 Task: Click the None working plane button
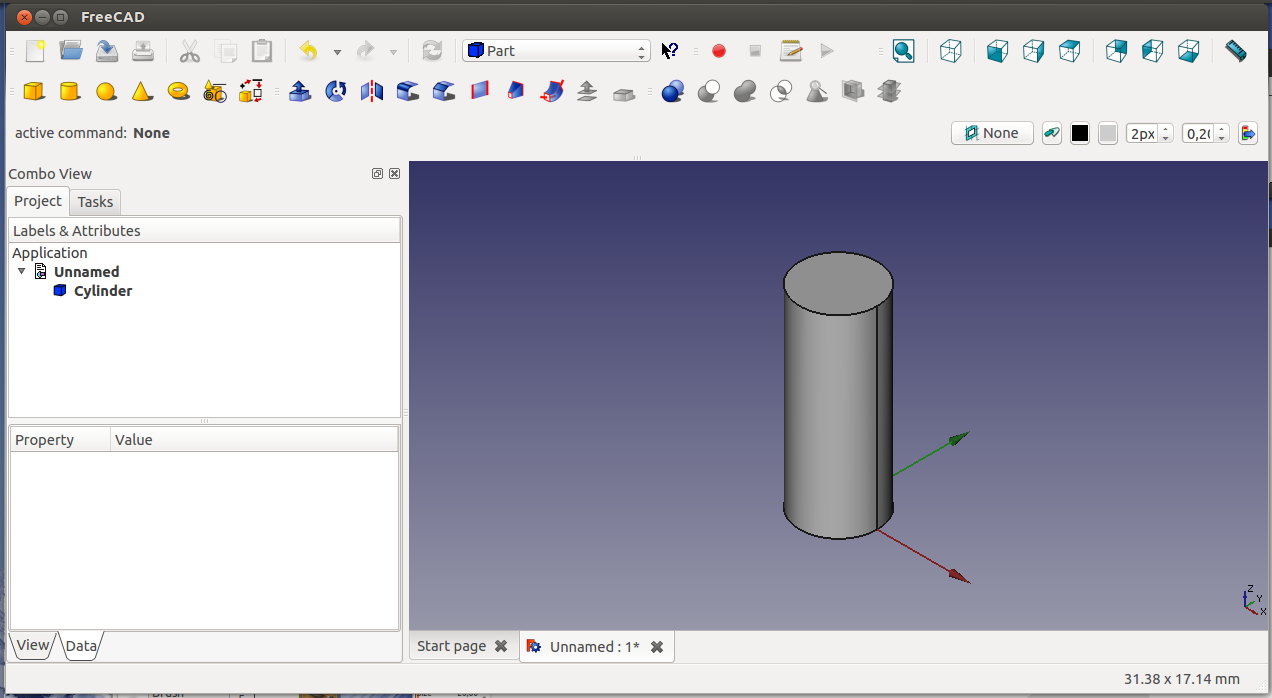point(991,133)
